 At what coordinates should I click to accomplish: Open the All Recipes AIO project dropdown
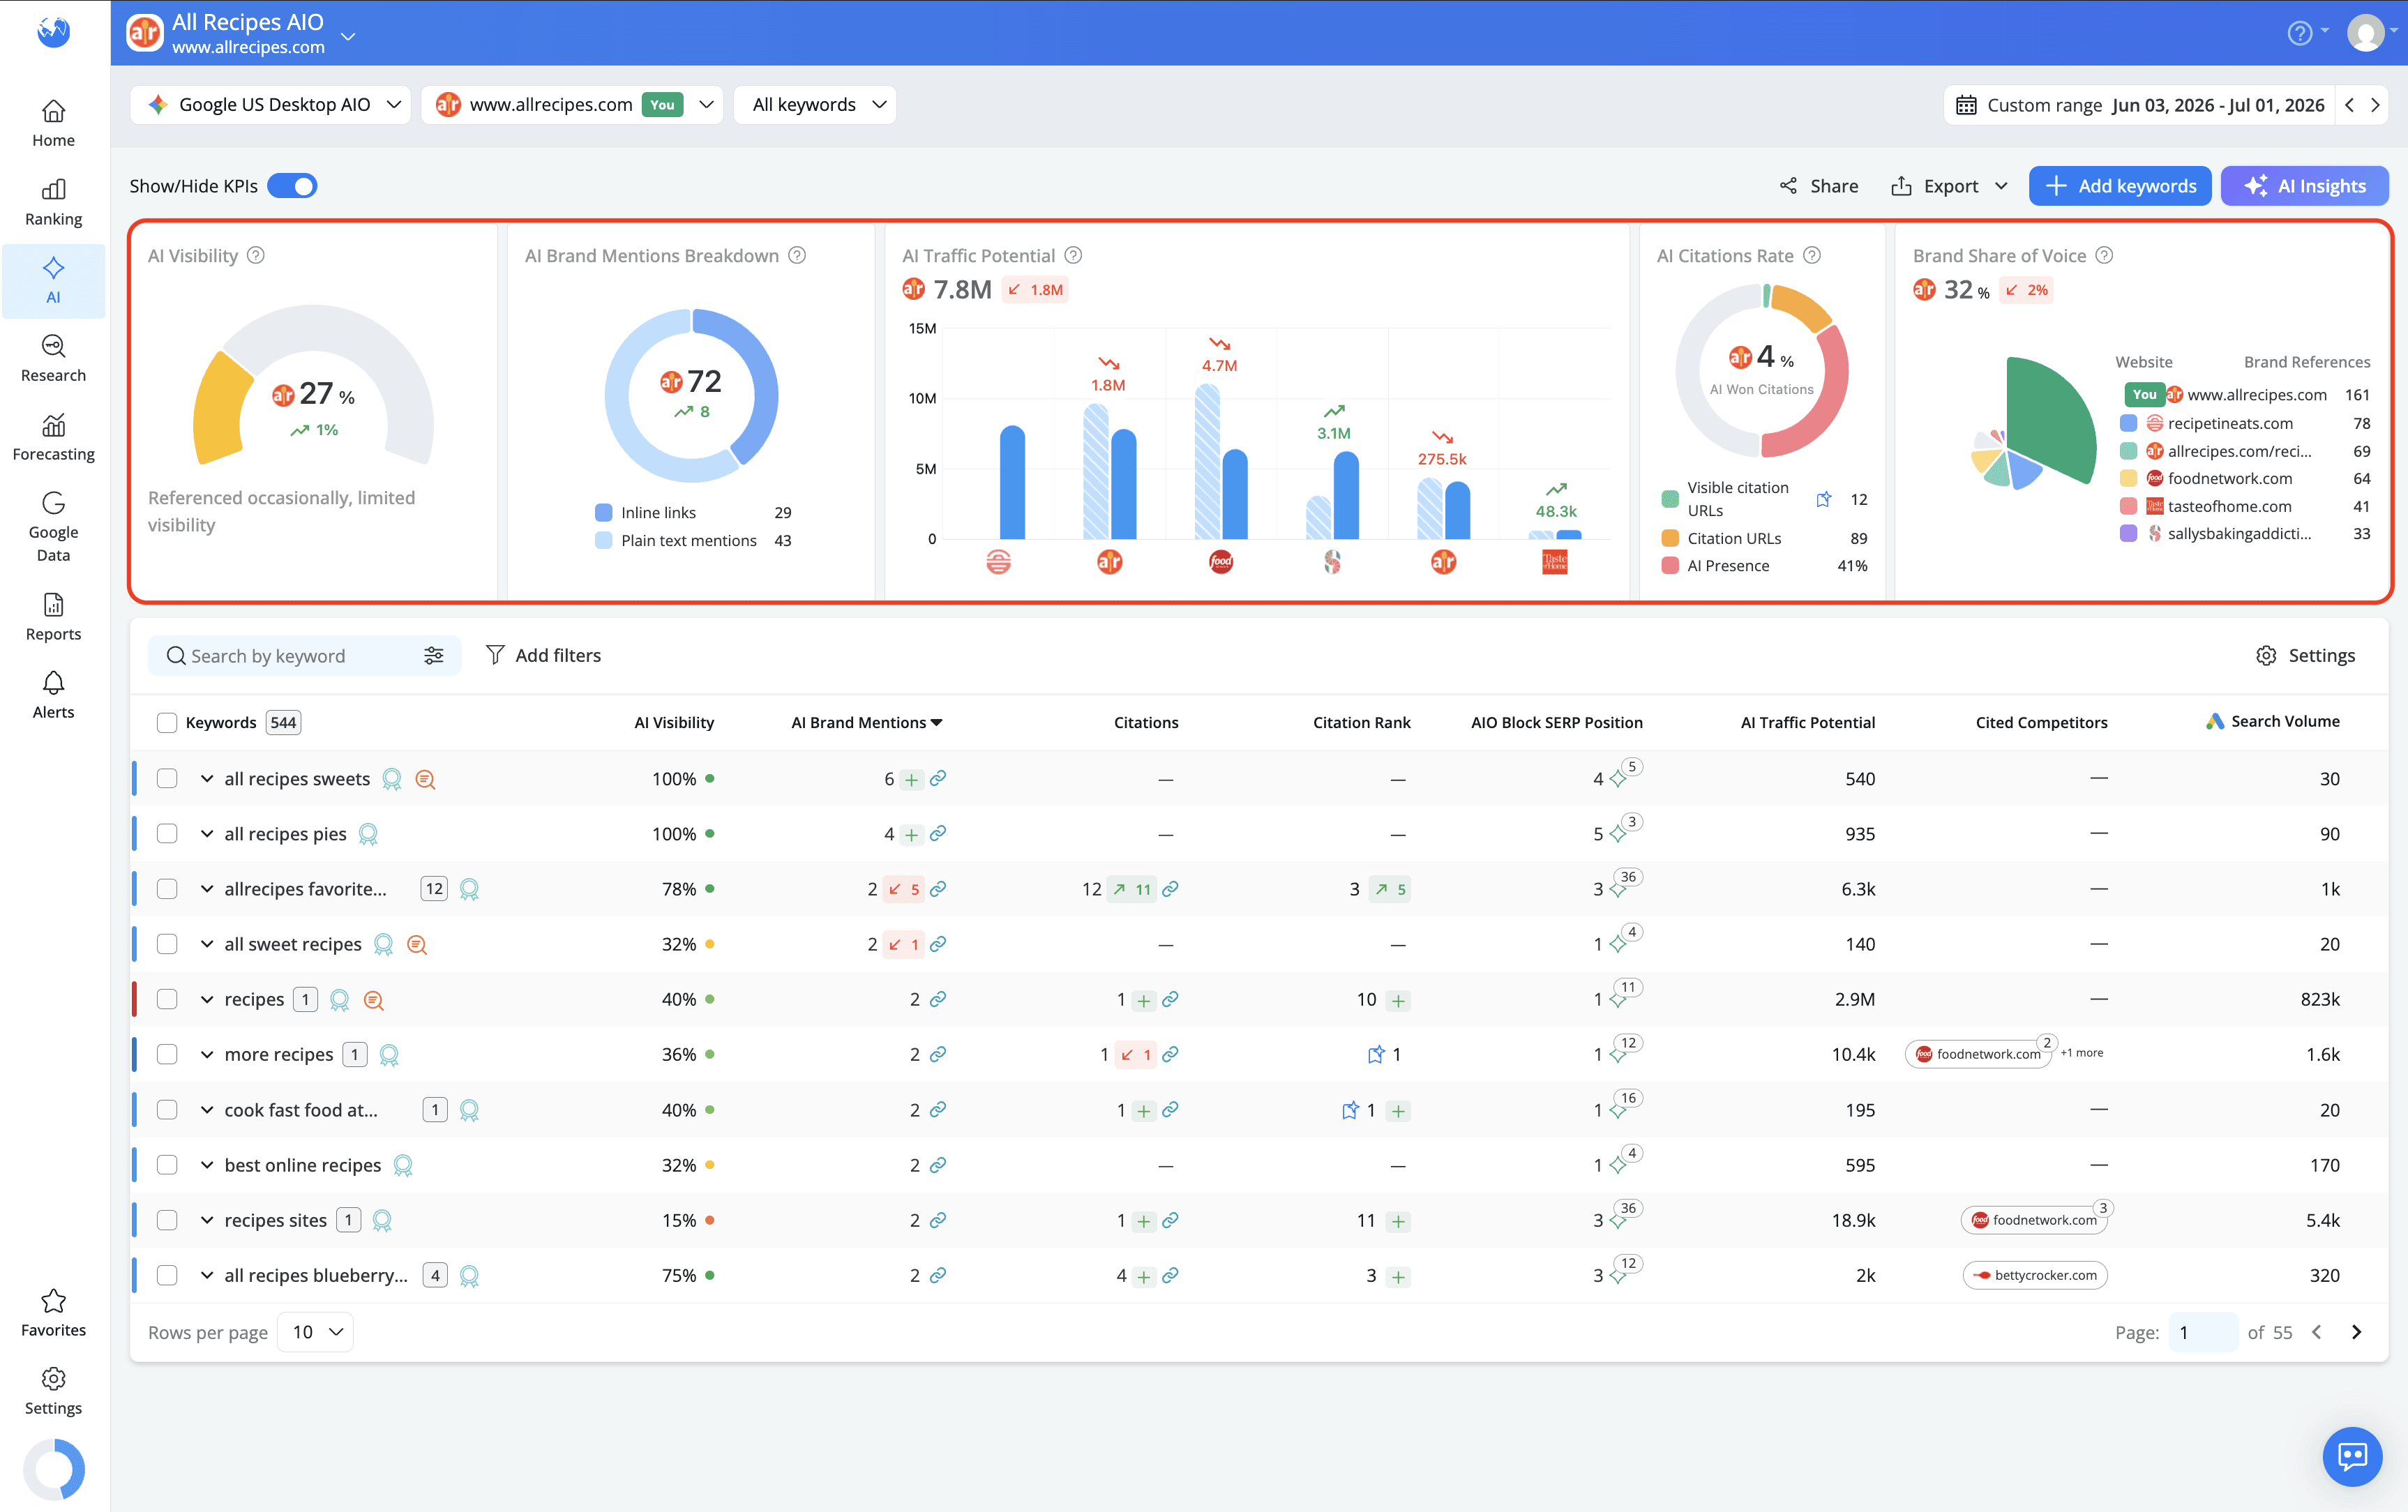348,36
